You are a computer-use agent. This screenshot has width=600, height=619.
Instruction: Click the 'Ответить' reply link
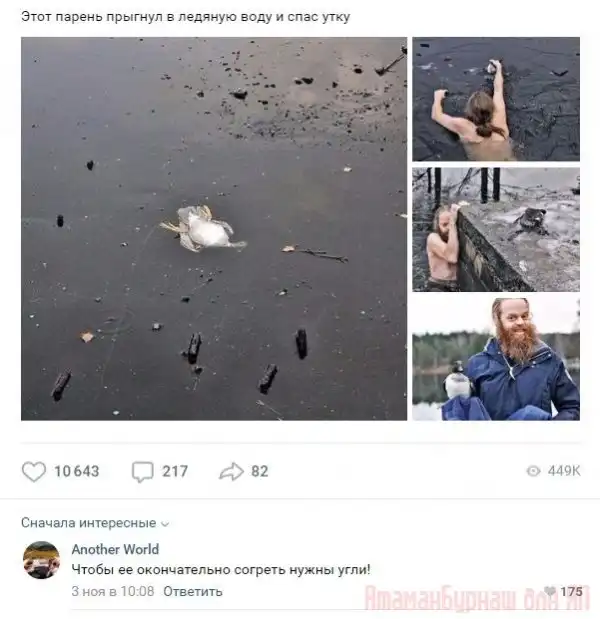(x=193, y=591)
